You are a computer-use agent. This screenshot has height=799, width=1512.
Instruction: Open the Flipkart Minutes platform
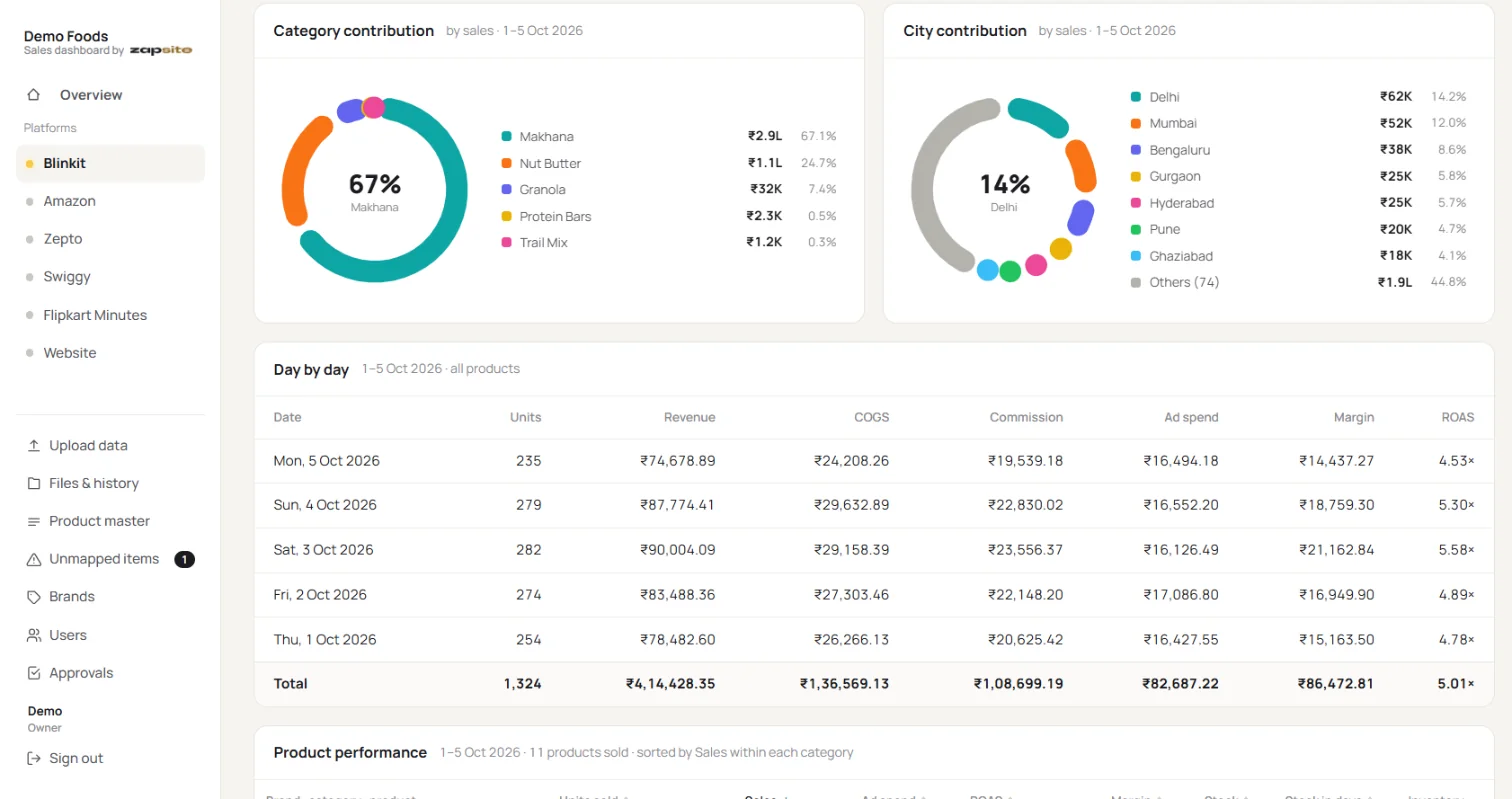click(x=110, y=315)
